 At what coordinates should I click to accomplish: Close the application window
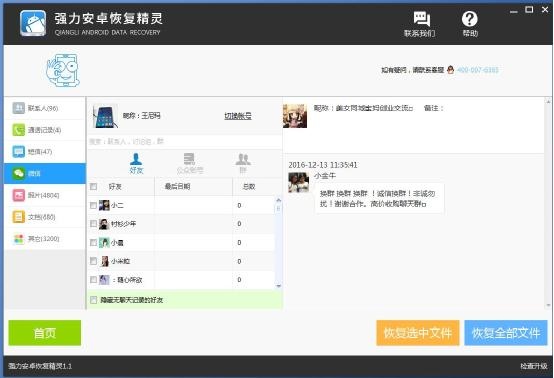coord(545,10)
